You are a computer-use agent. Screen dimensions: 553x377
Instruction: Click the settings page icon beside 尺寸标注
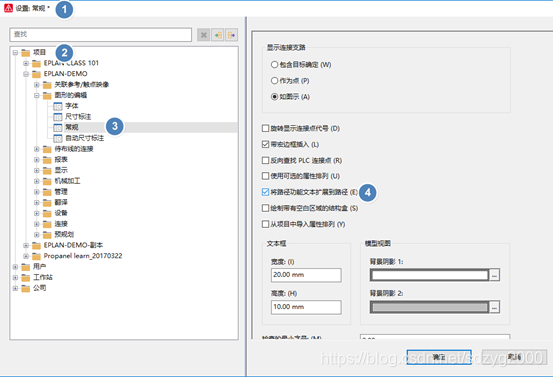57,117
